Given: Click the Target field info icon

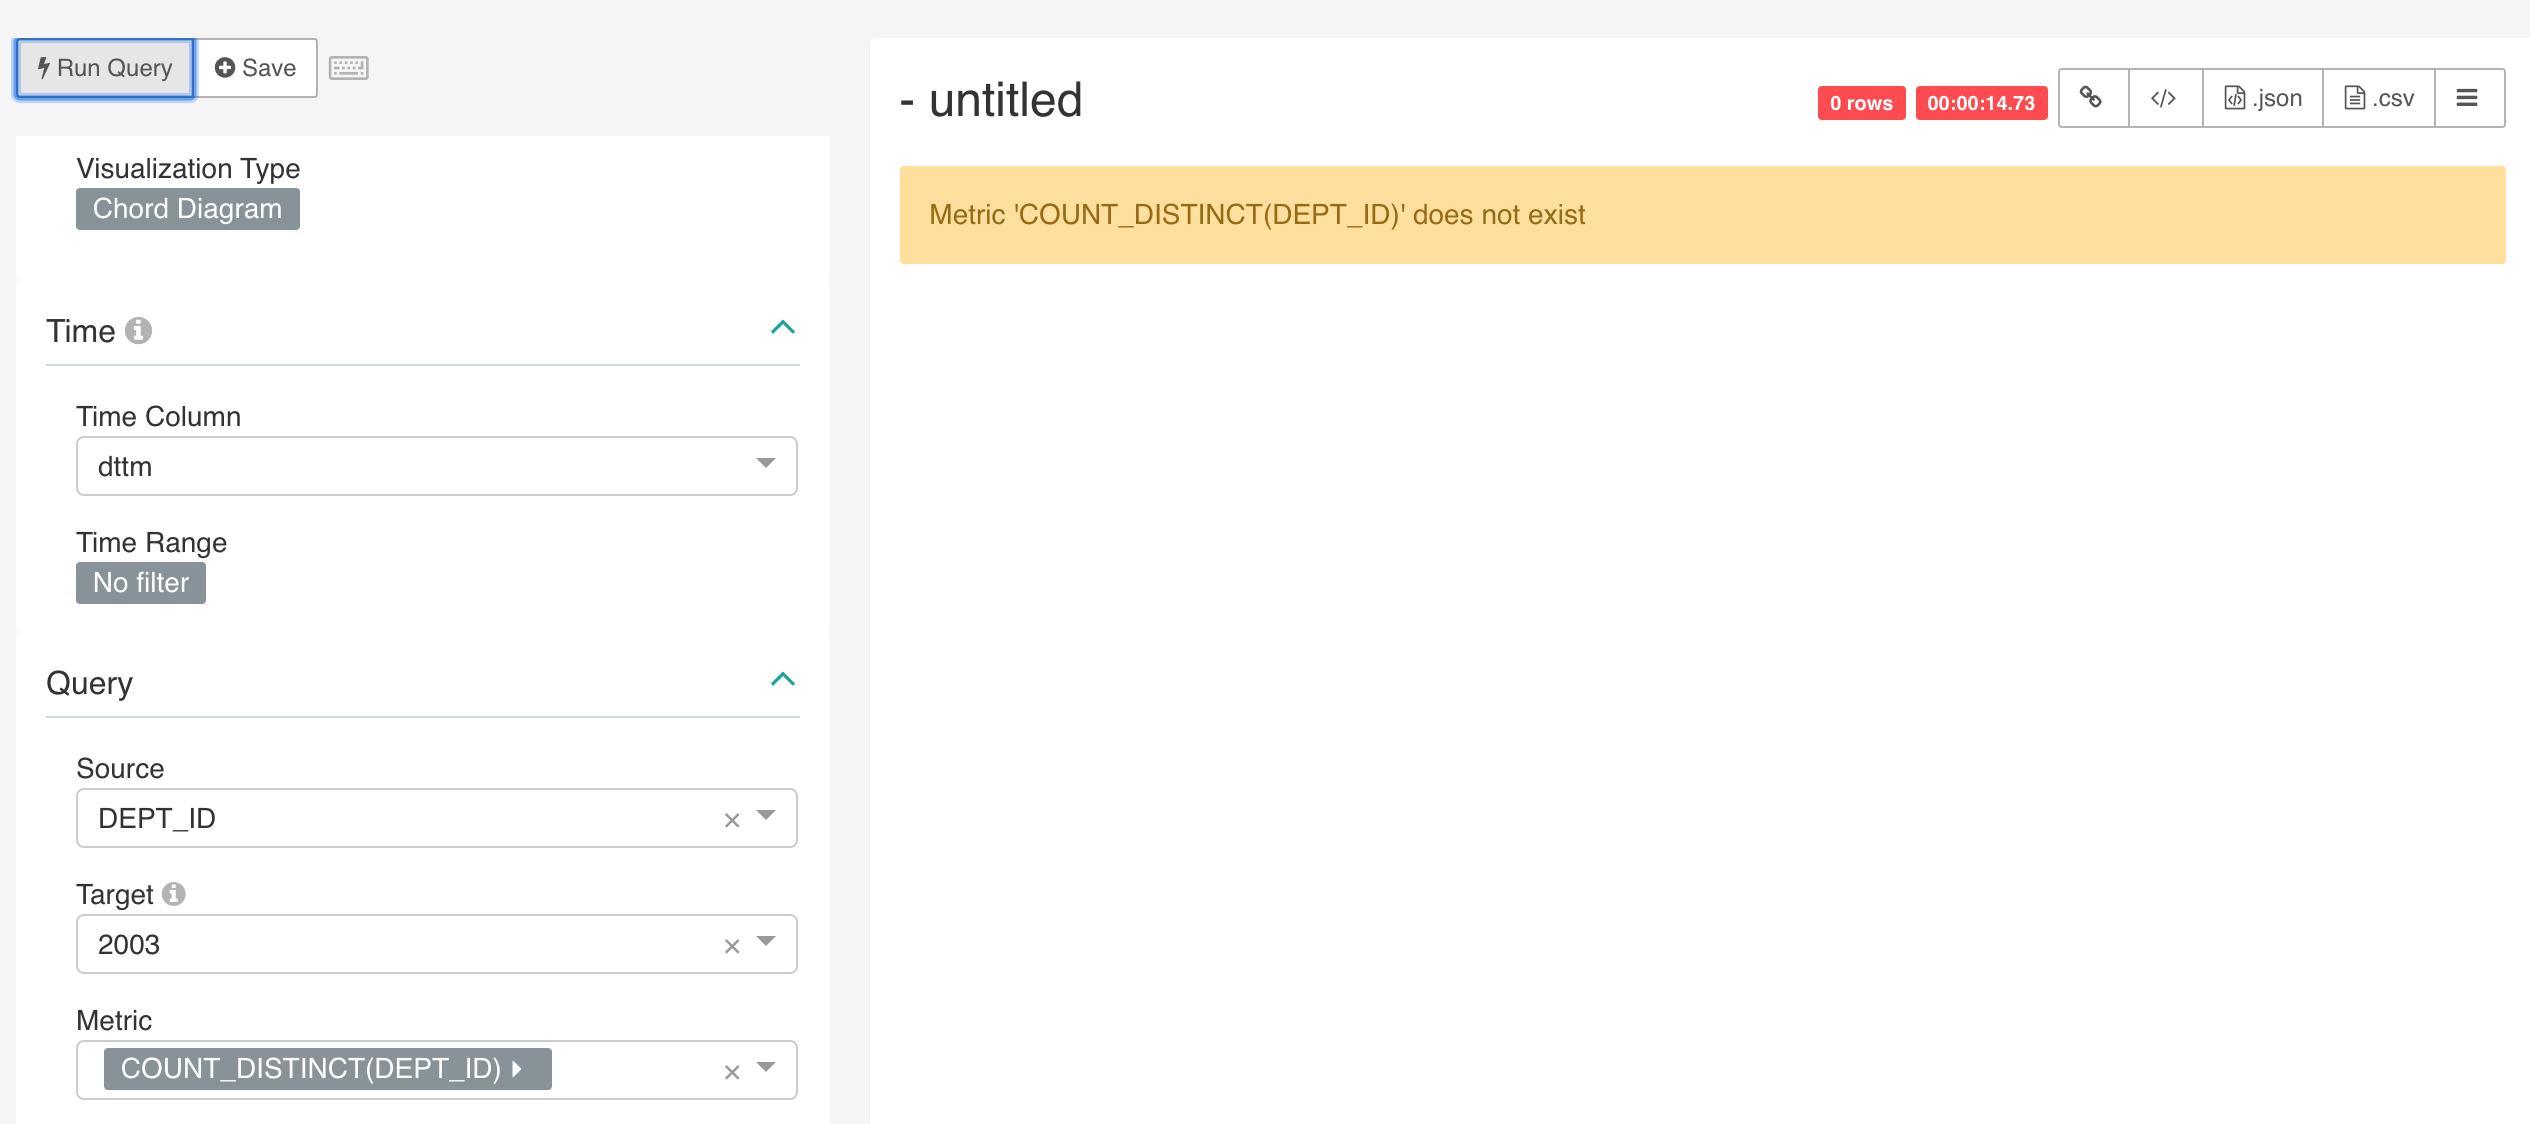Looking at the screenshot, I should [x=174, y=893].
